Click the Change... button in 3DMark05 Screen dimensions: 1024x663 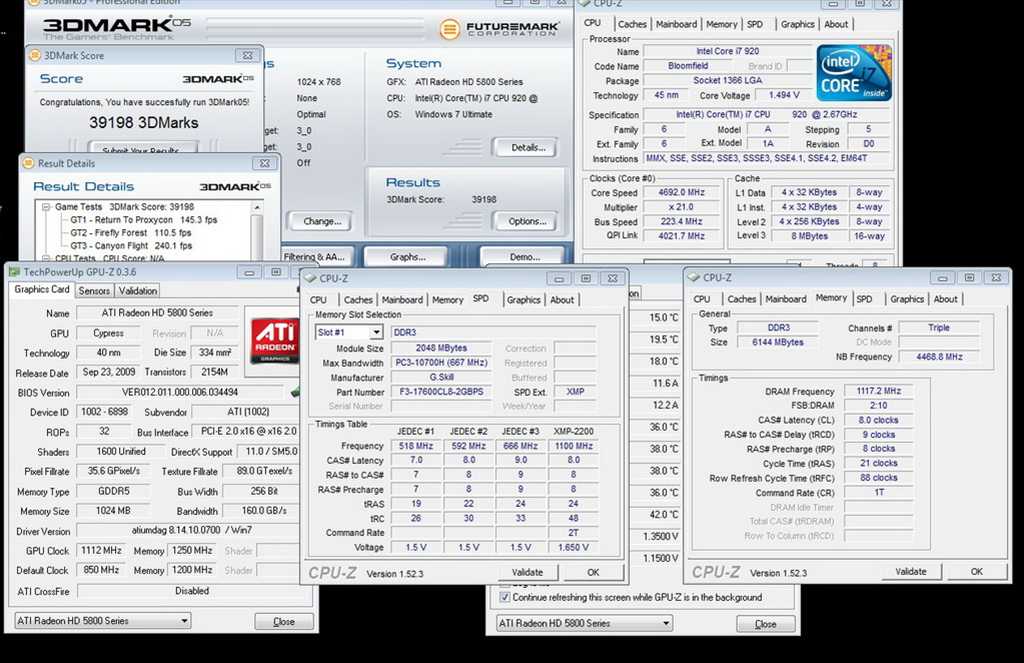click(x=321, y=221)
